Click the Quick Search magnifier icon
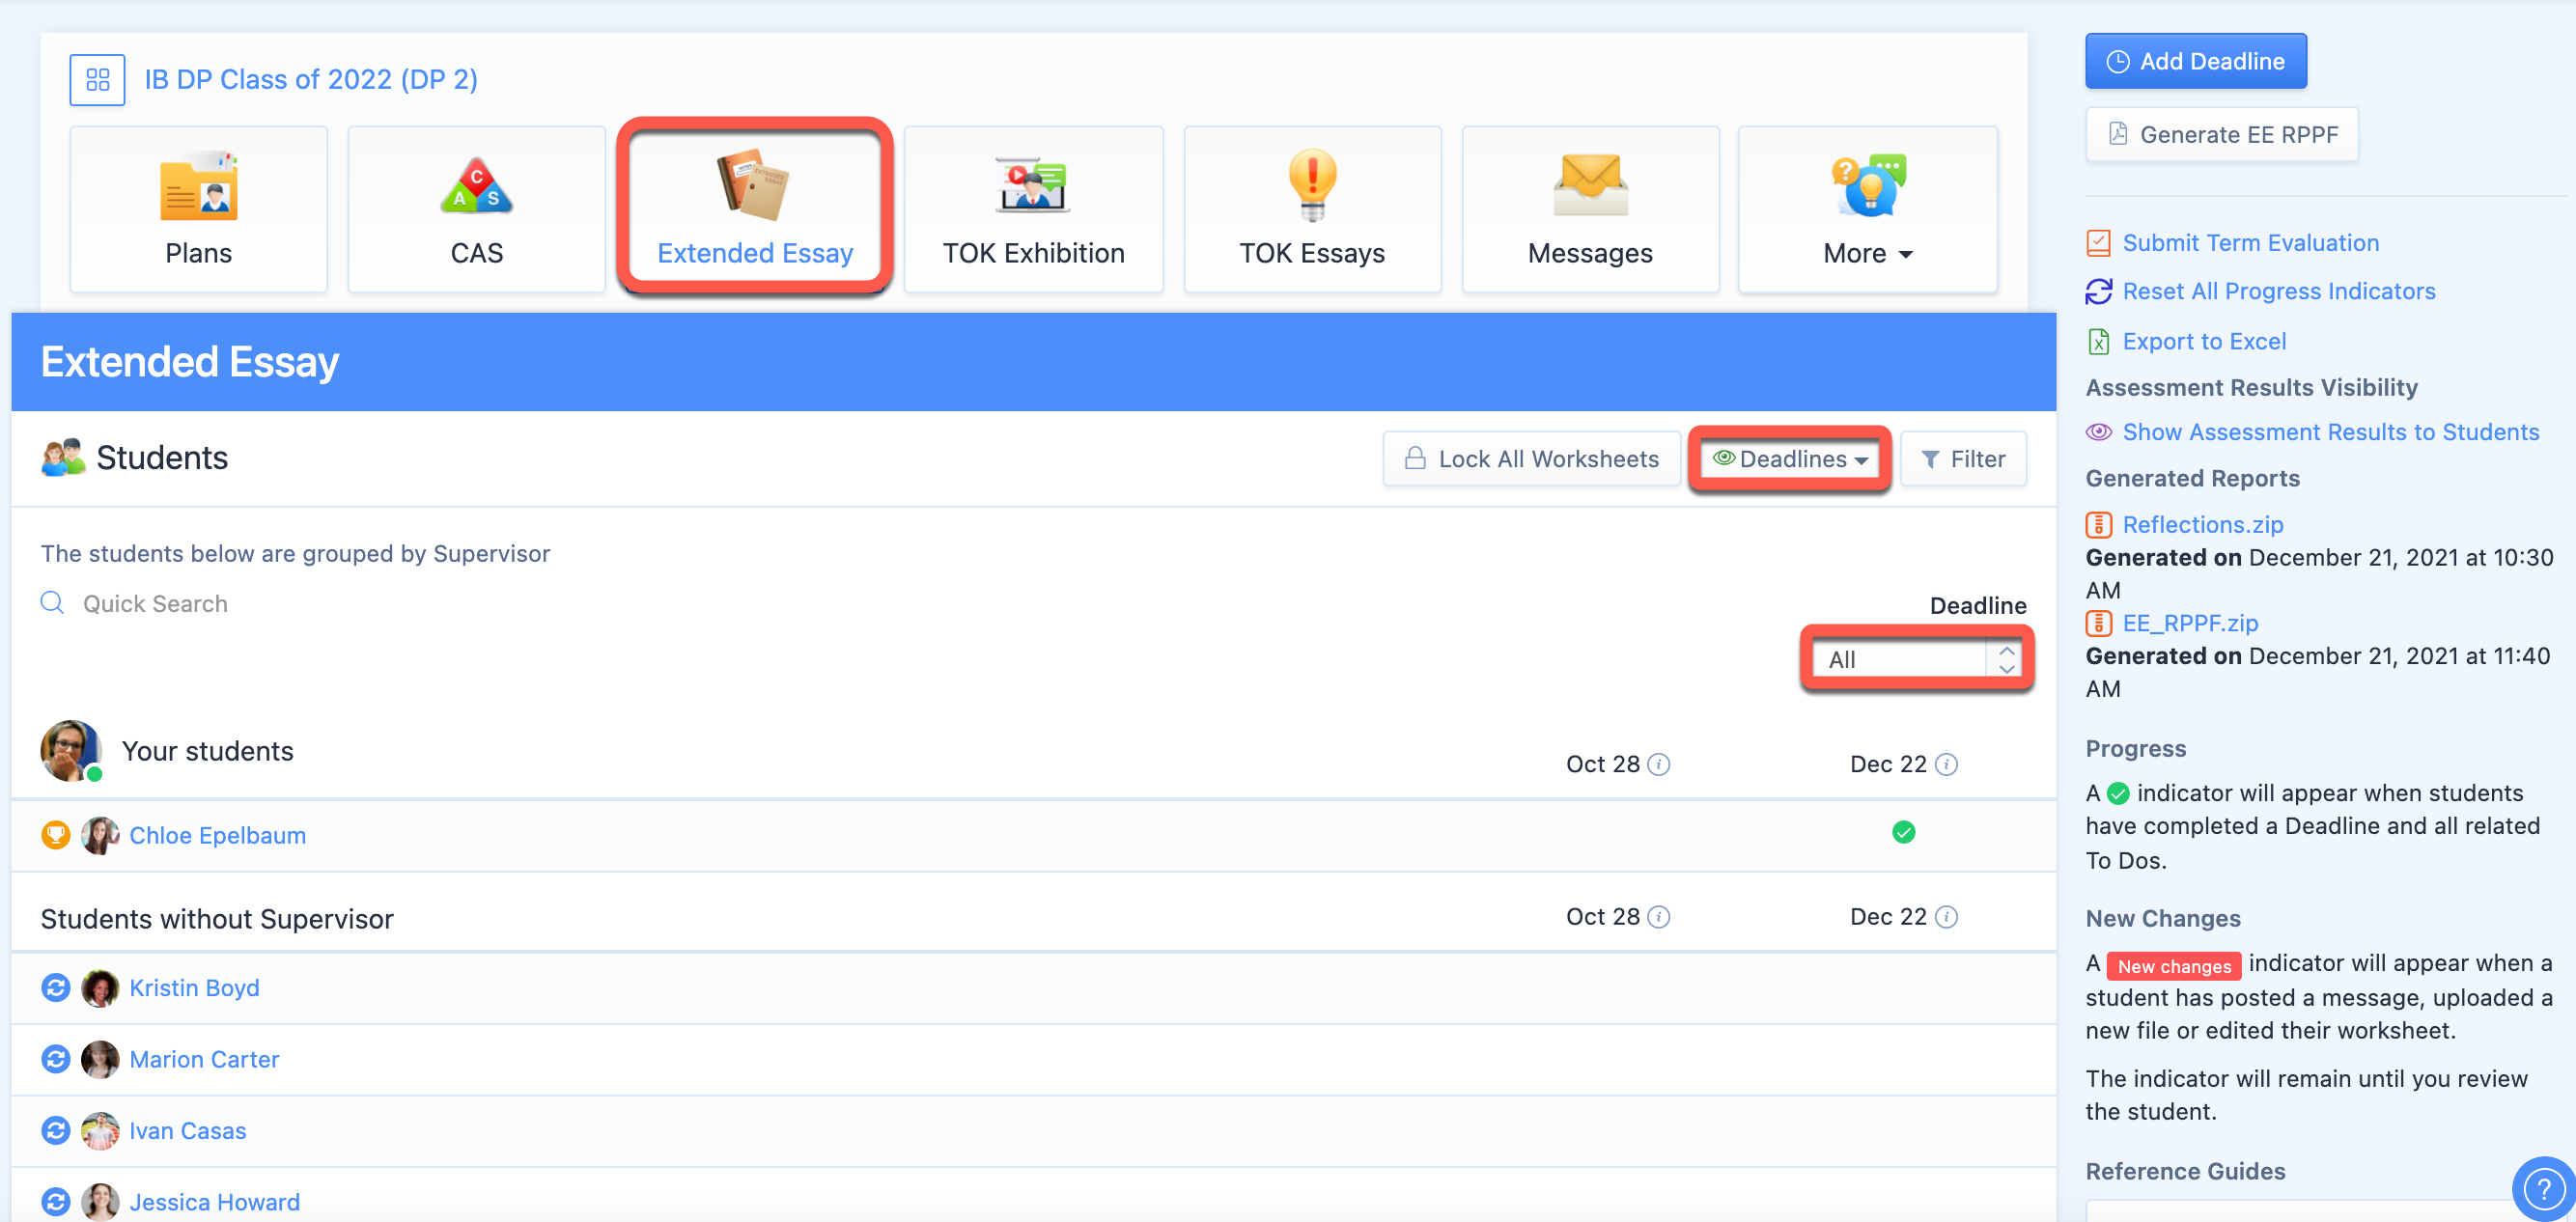This screenshot has height=1222, width=2576. click(52, 602)
